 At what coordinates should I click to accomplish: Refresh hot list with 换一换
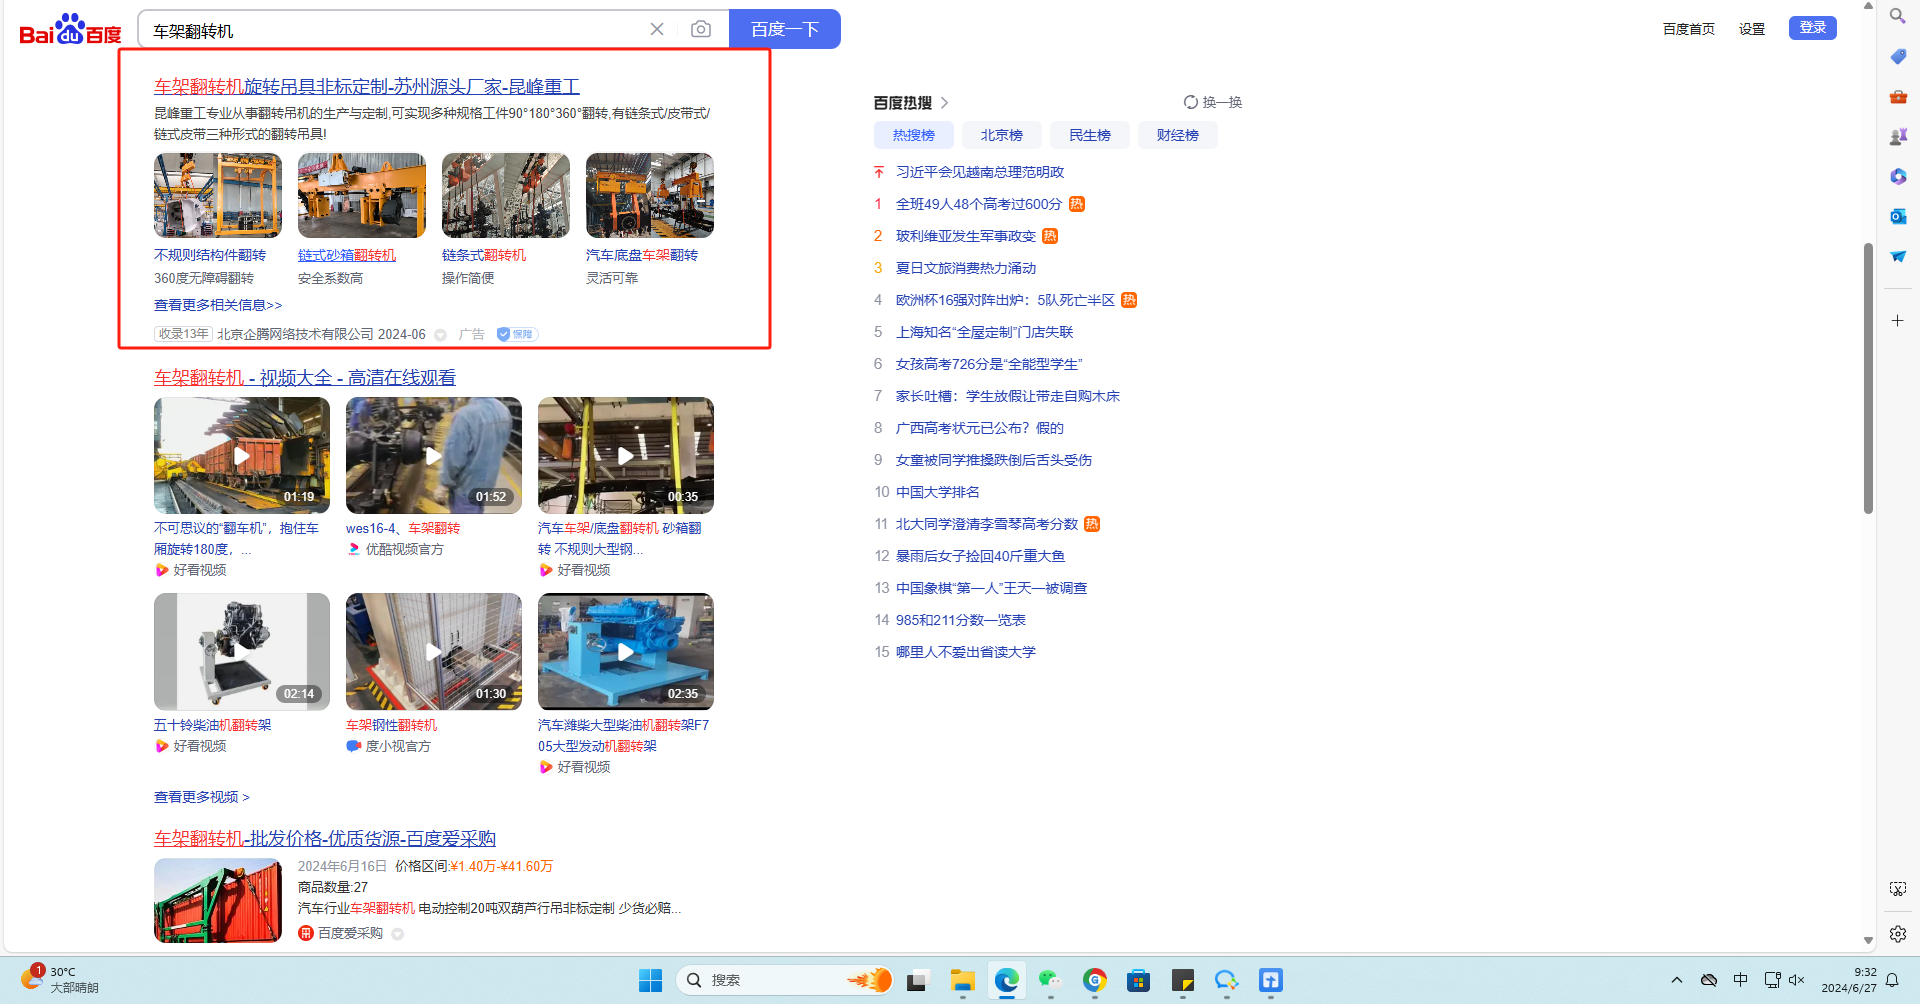click(1213, 102)
